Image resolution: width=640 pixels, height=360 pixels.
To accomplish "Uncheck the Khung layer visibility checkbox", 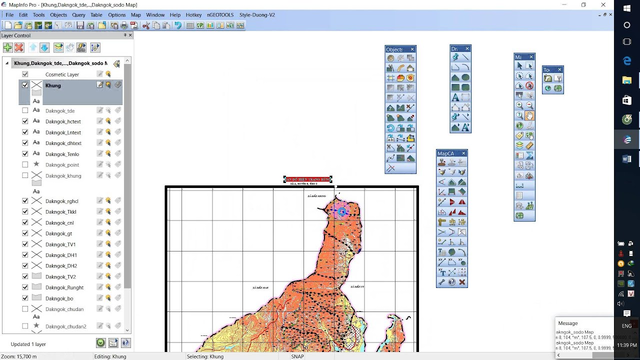I will point(25,85).
